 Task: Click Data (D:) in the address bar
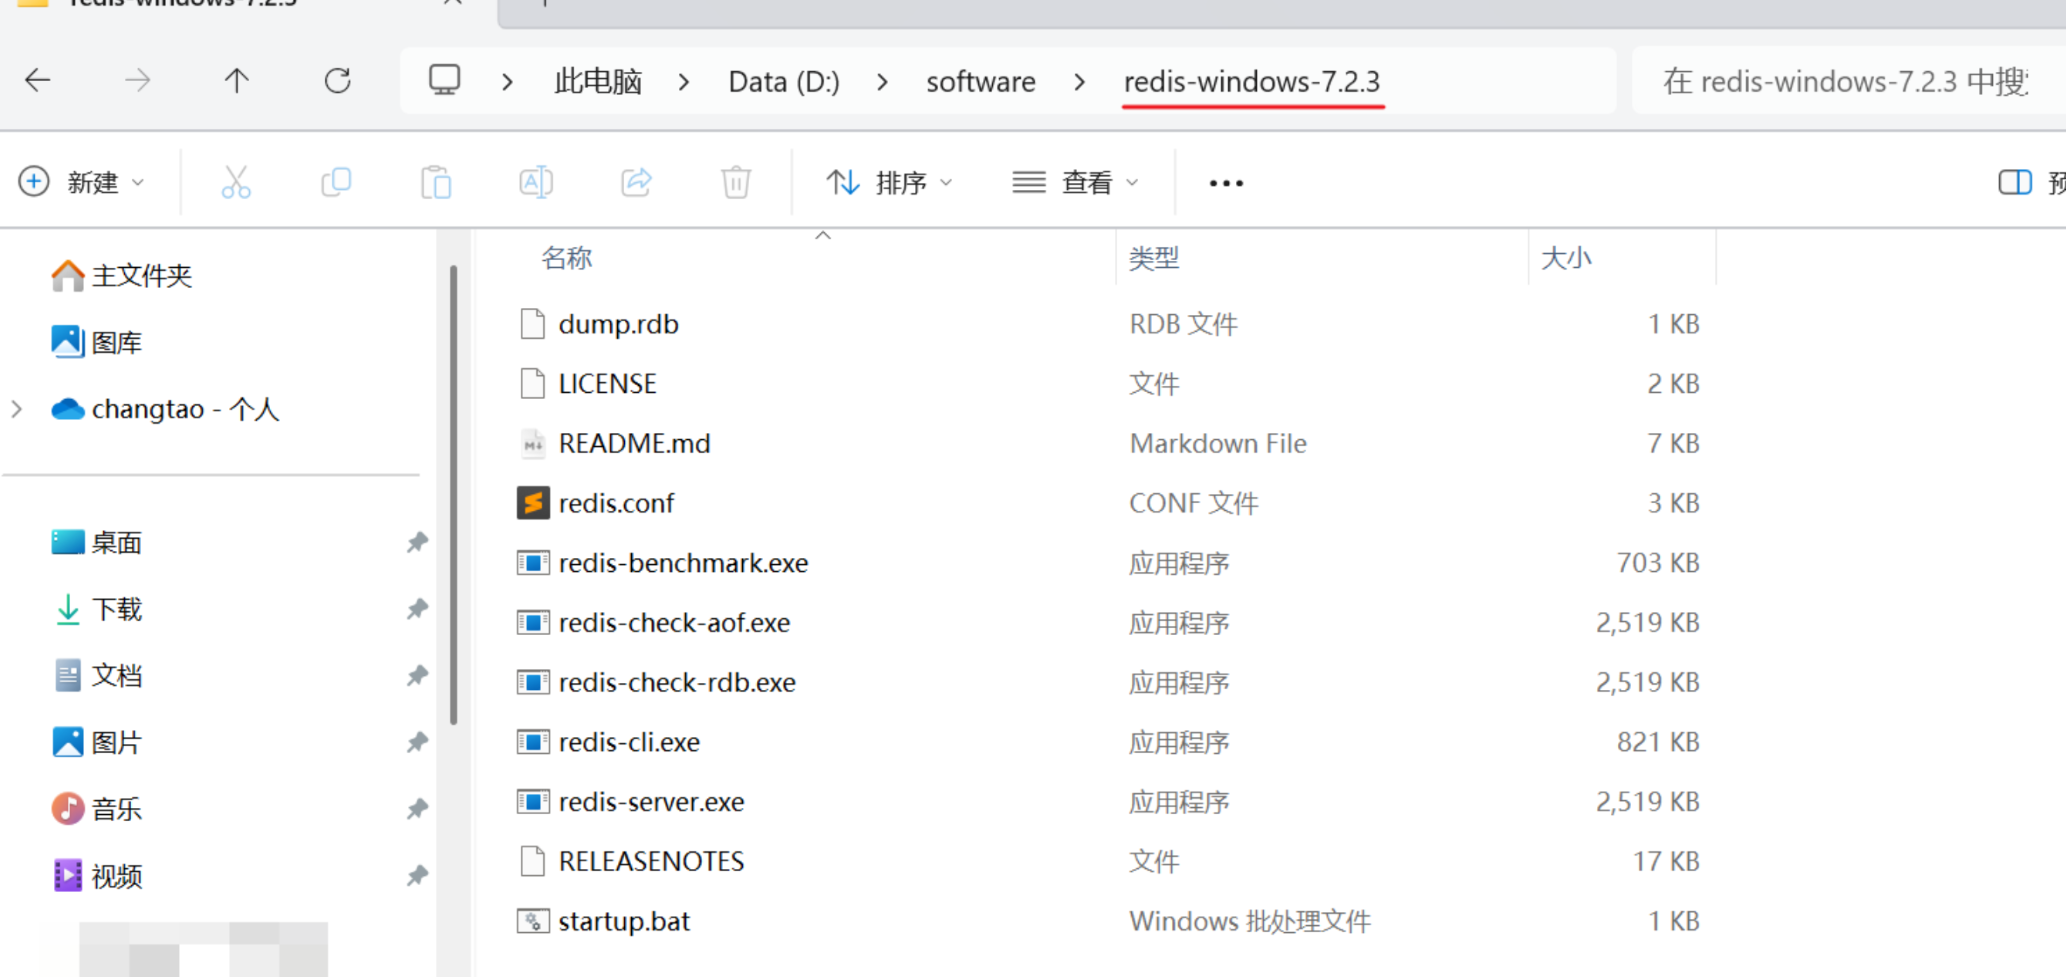784,81
